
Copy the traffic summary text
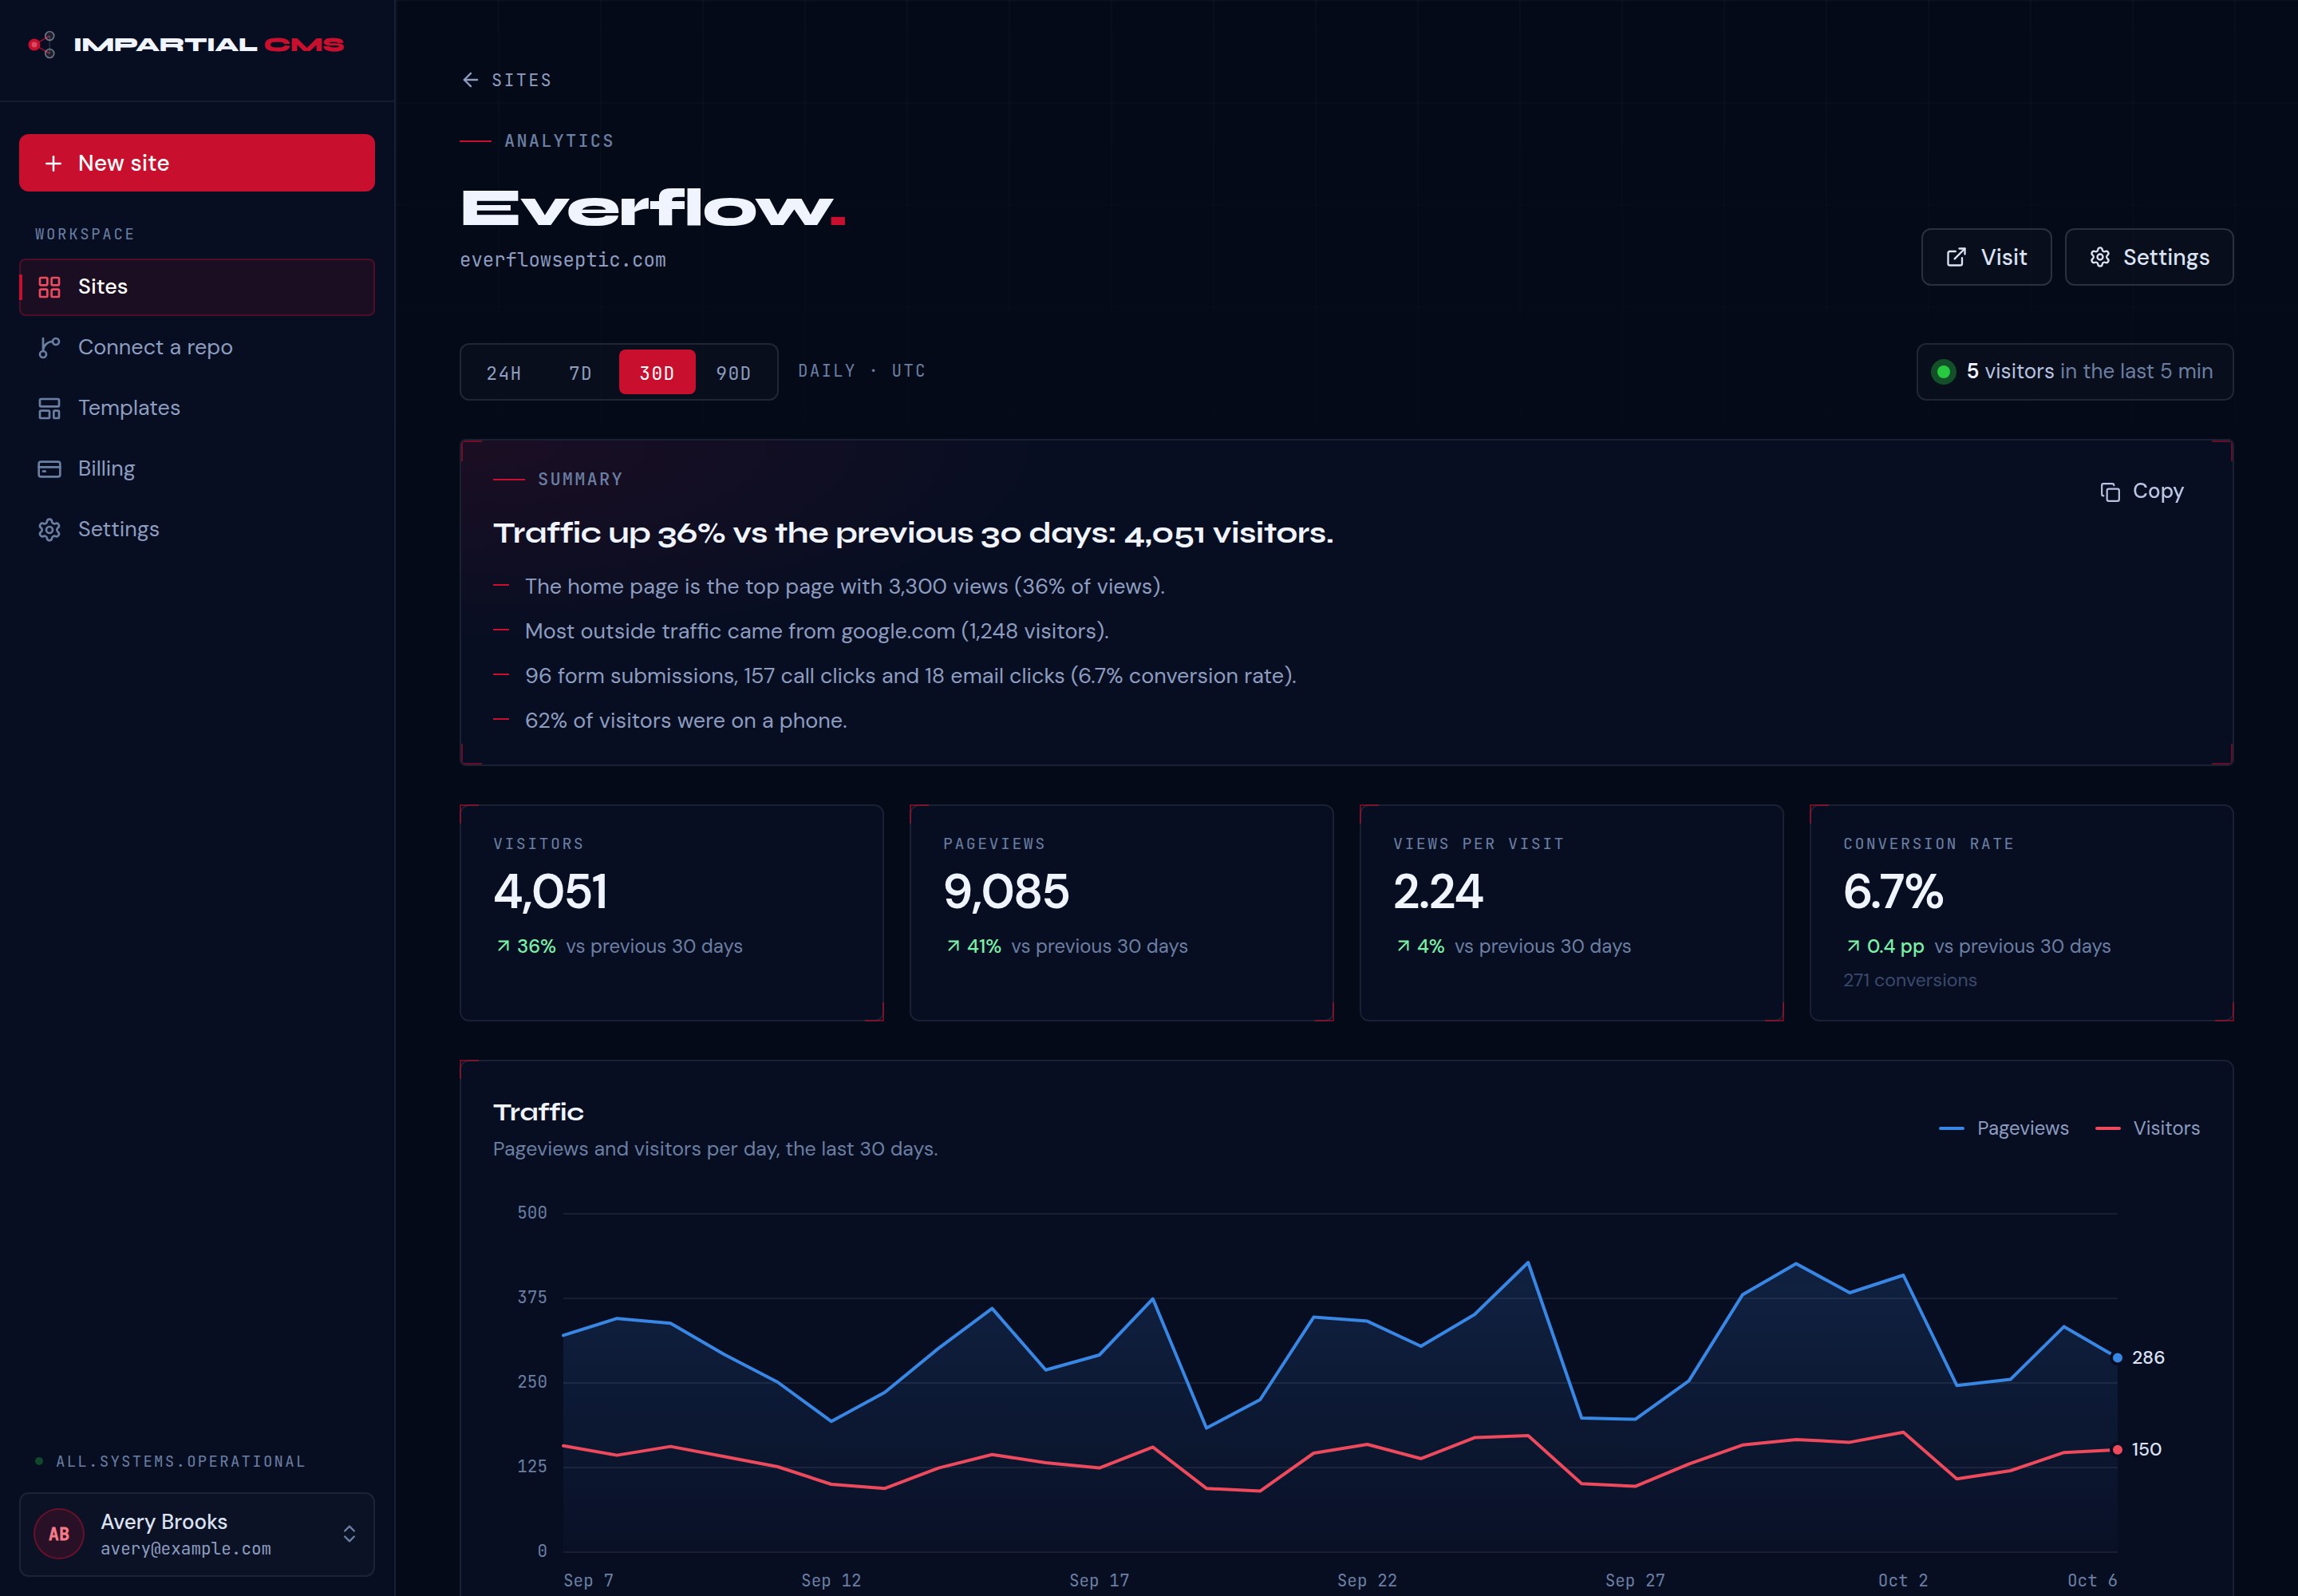pos(2142,492)
